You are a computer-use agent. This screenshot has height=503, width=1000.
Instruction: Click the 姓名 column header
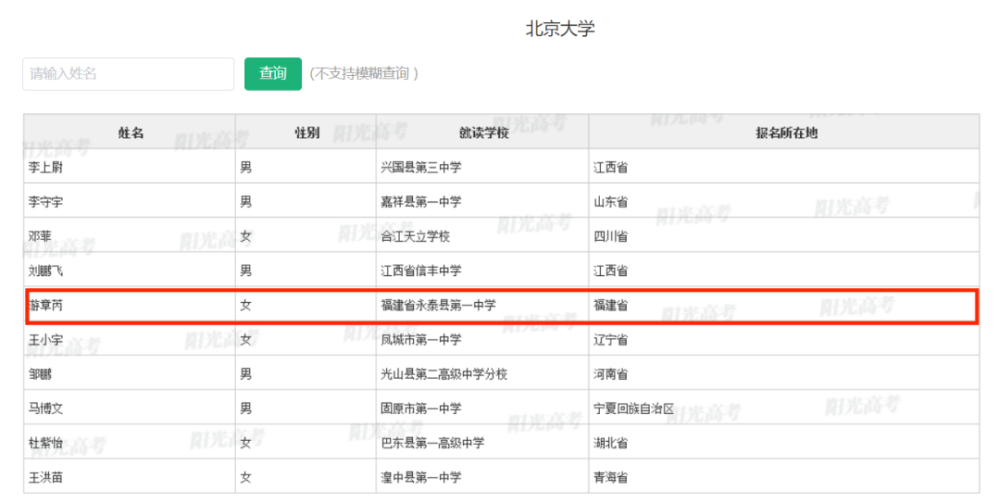pos(131,133)
